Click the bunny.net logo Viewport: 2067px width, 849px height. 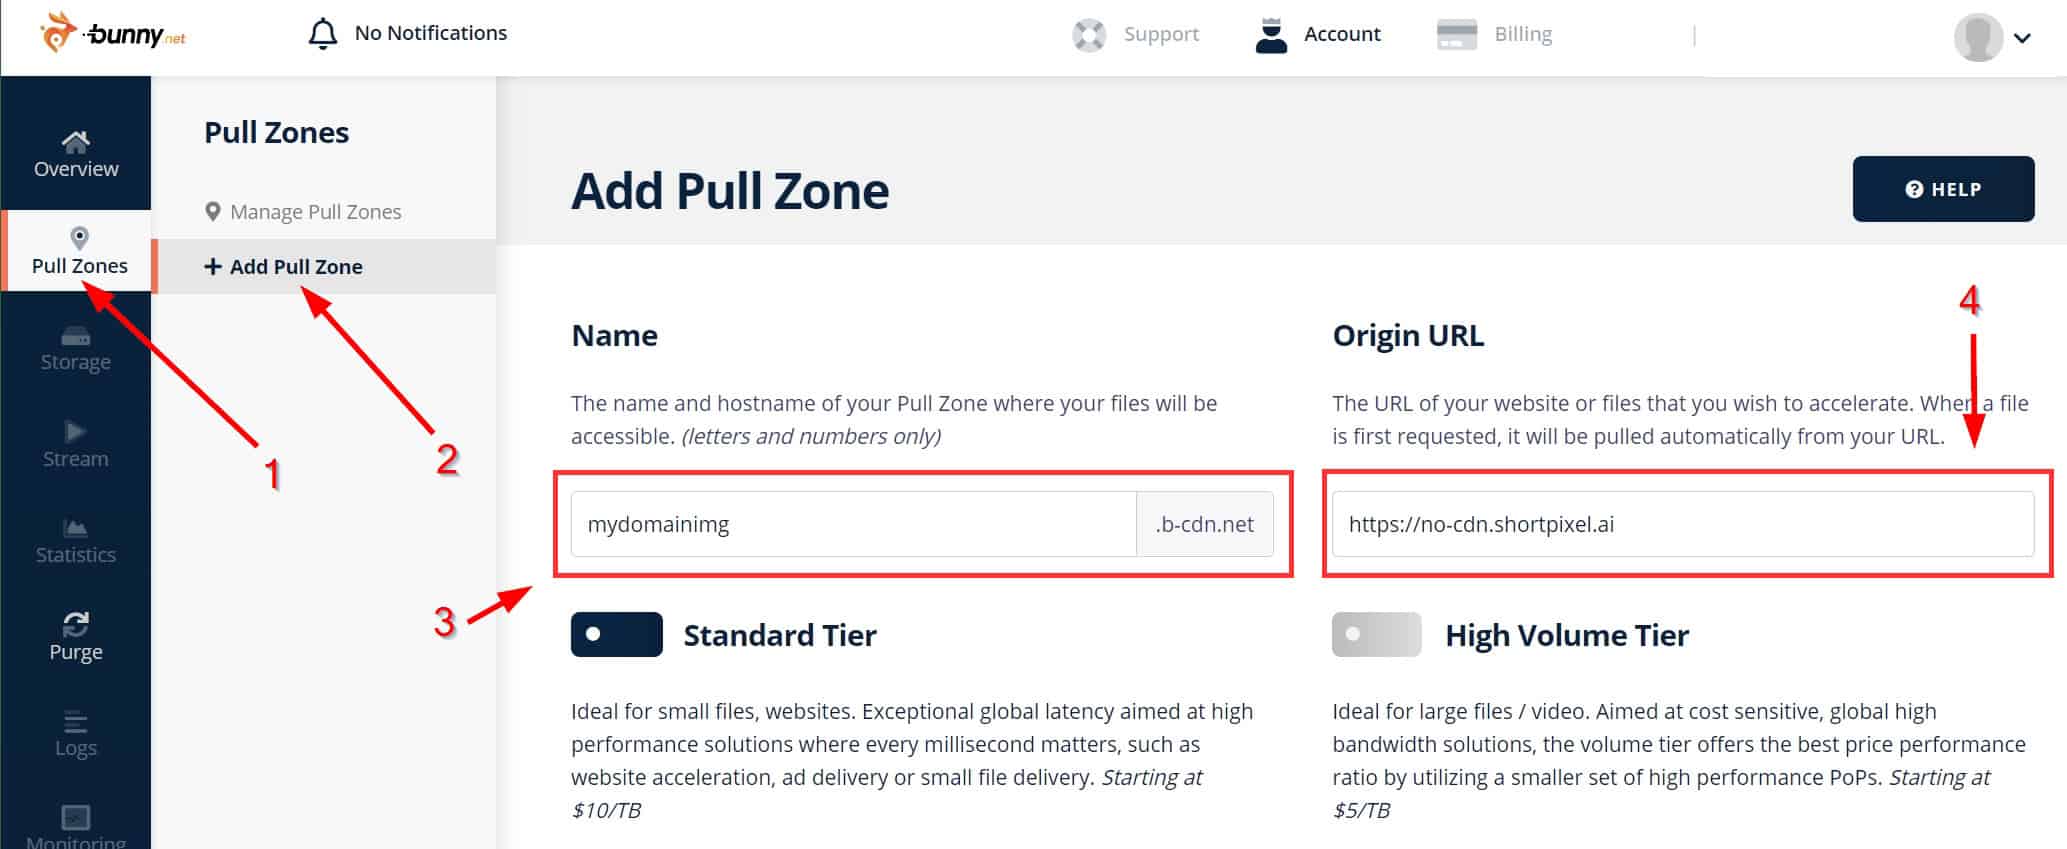pyautogui.click(x=112, y=34)
